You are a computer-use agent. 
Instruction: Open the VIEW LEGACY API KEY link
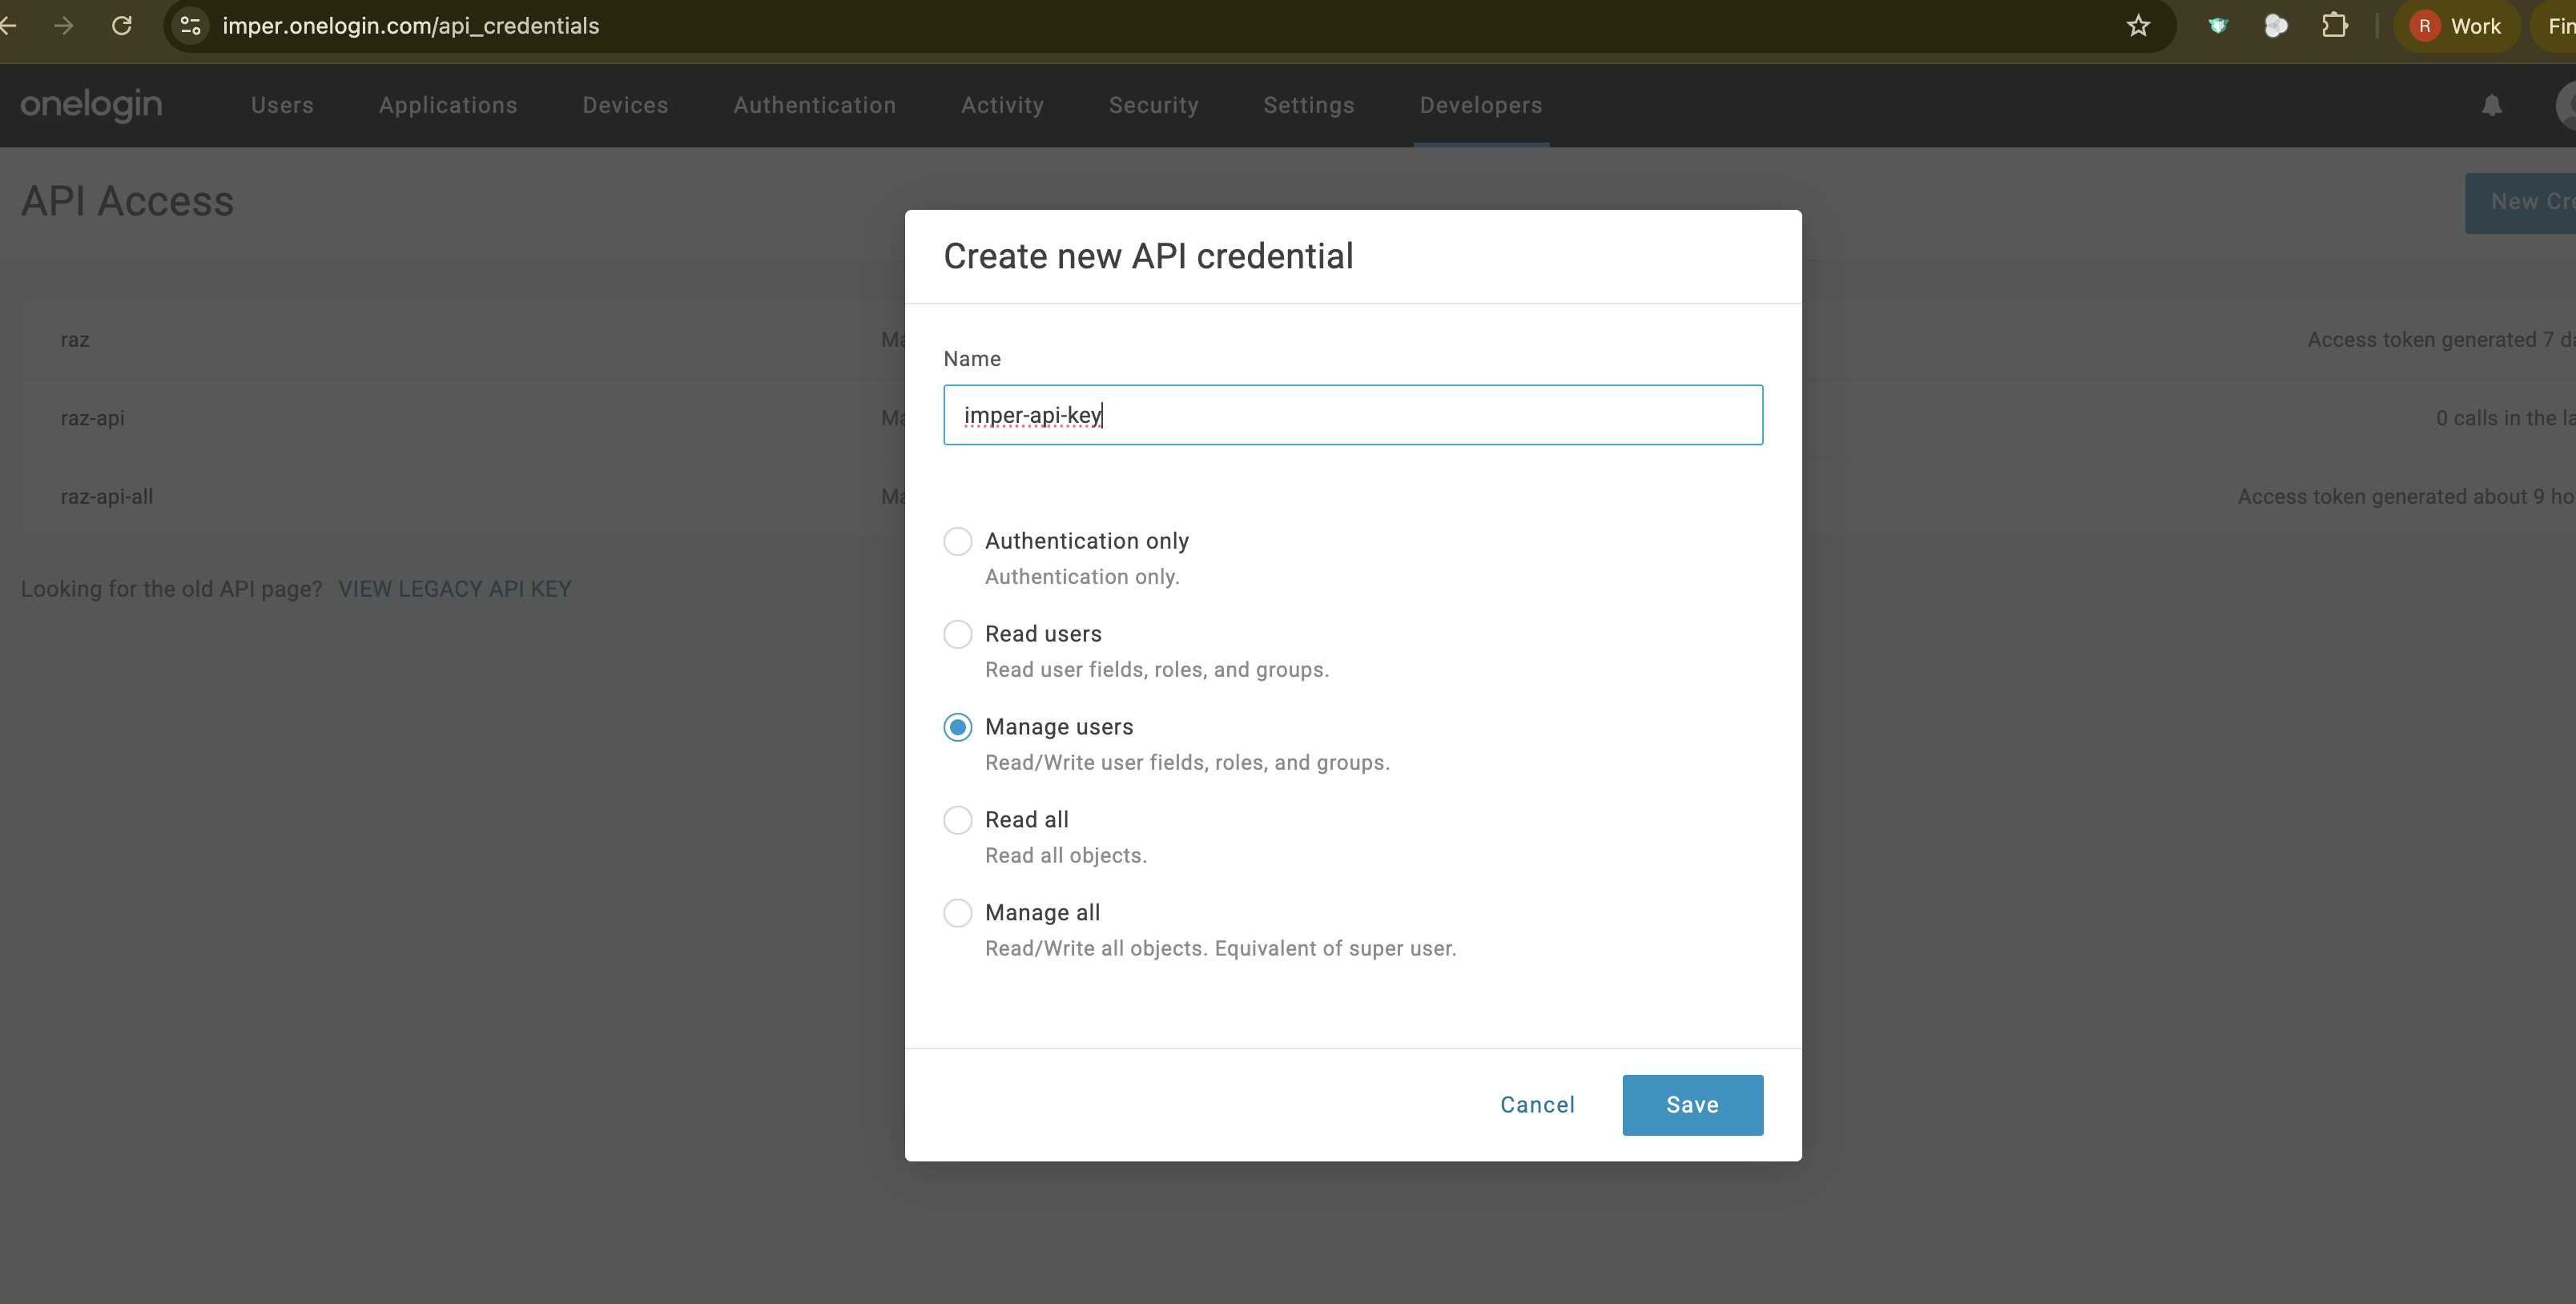point(455,589)
